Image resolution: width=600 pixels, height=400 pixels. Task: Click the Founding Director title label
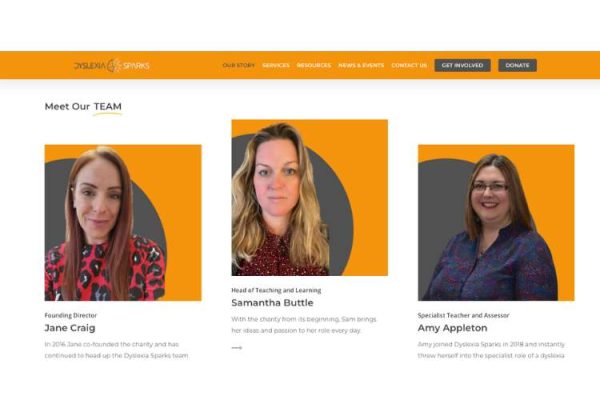click(71, 315)
